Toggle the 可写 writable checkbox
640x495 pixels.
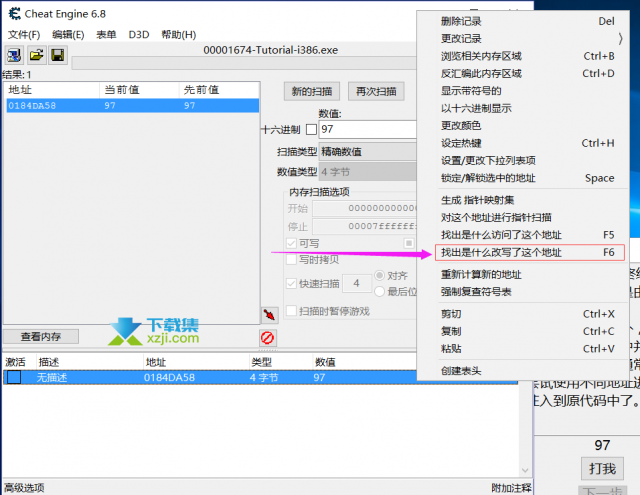click(291, 244)
